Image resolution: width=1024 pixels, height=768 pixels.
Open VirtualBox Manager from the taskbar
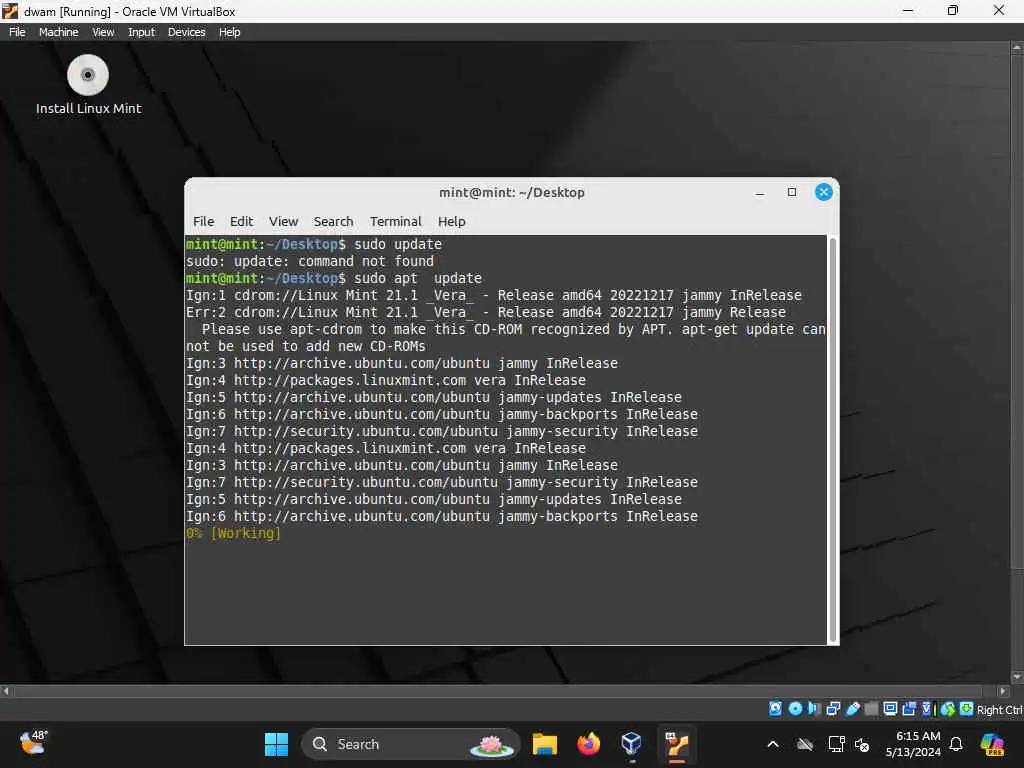tap(632, 744)
